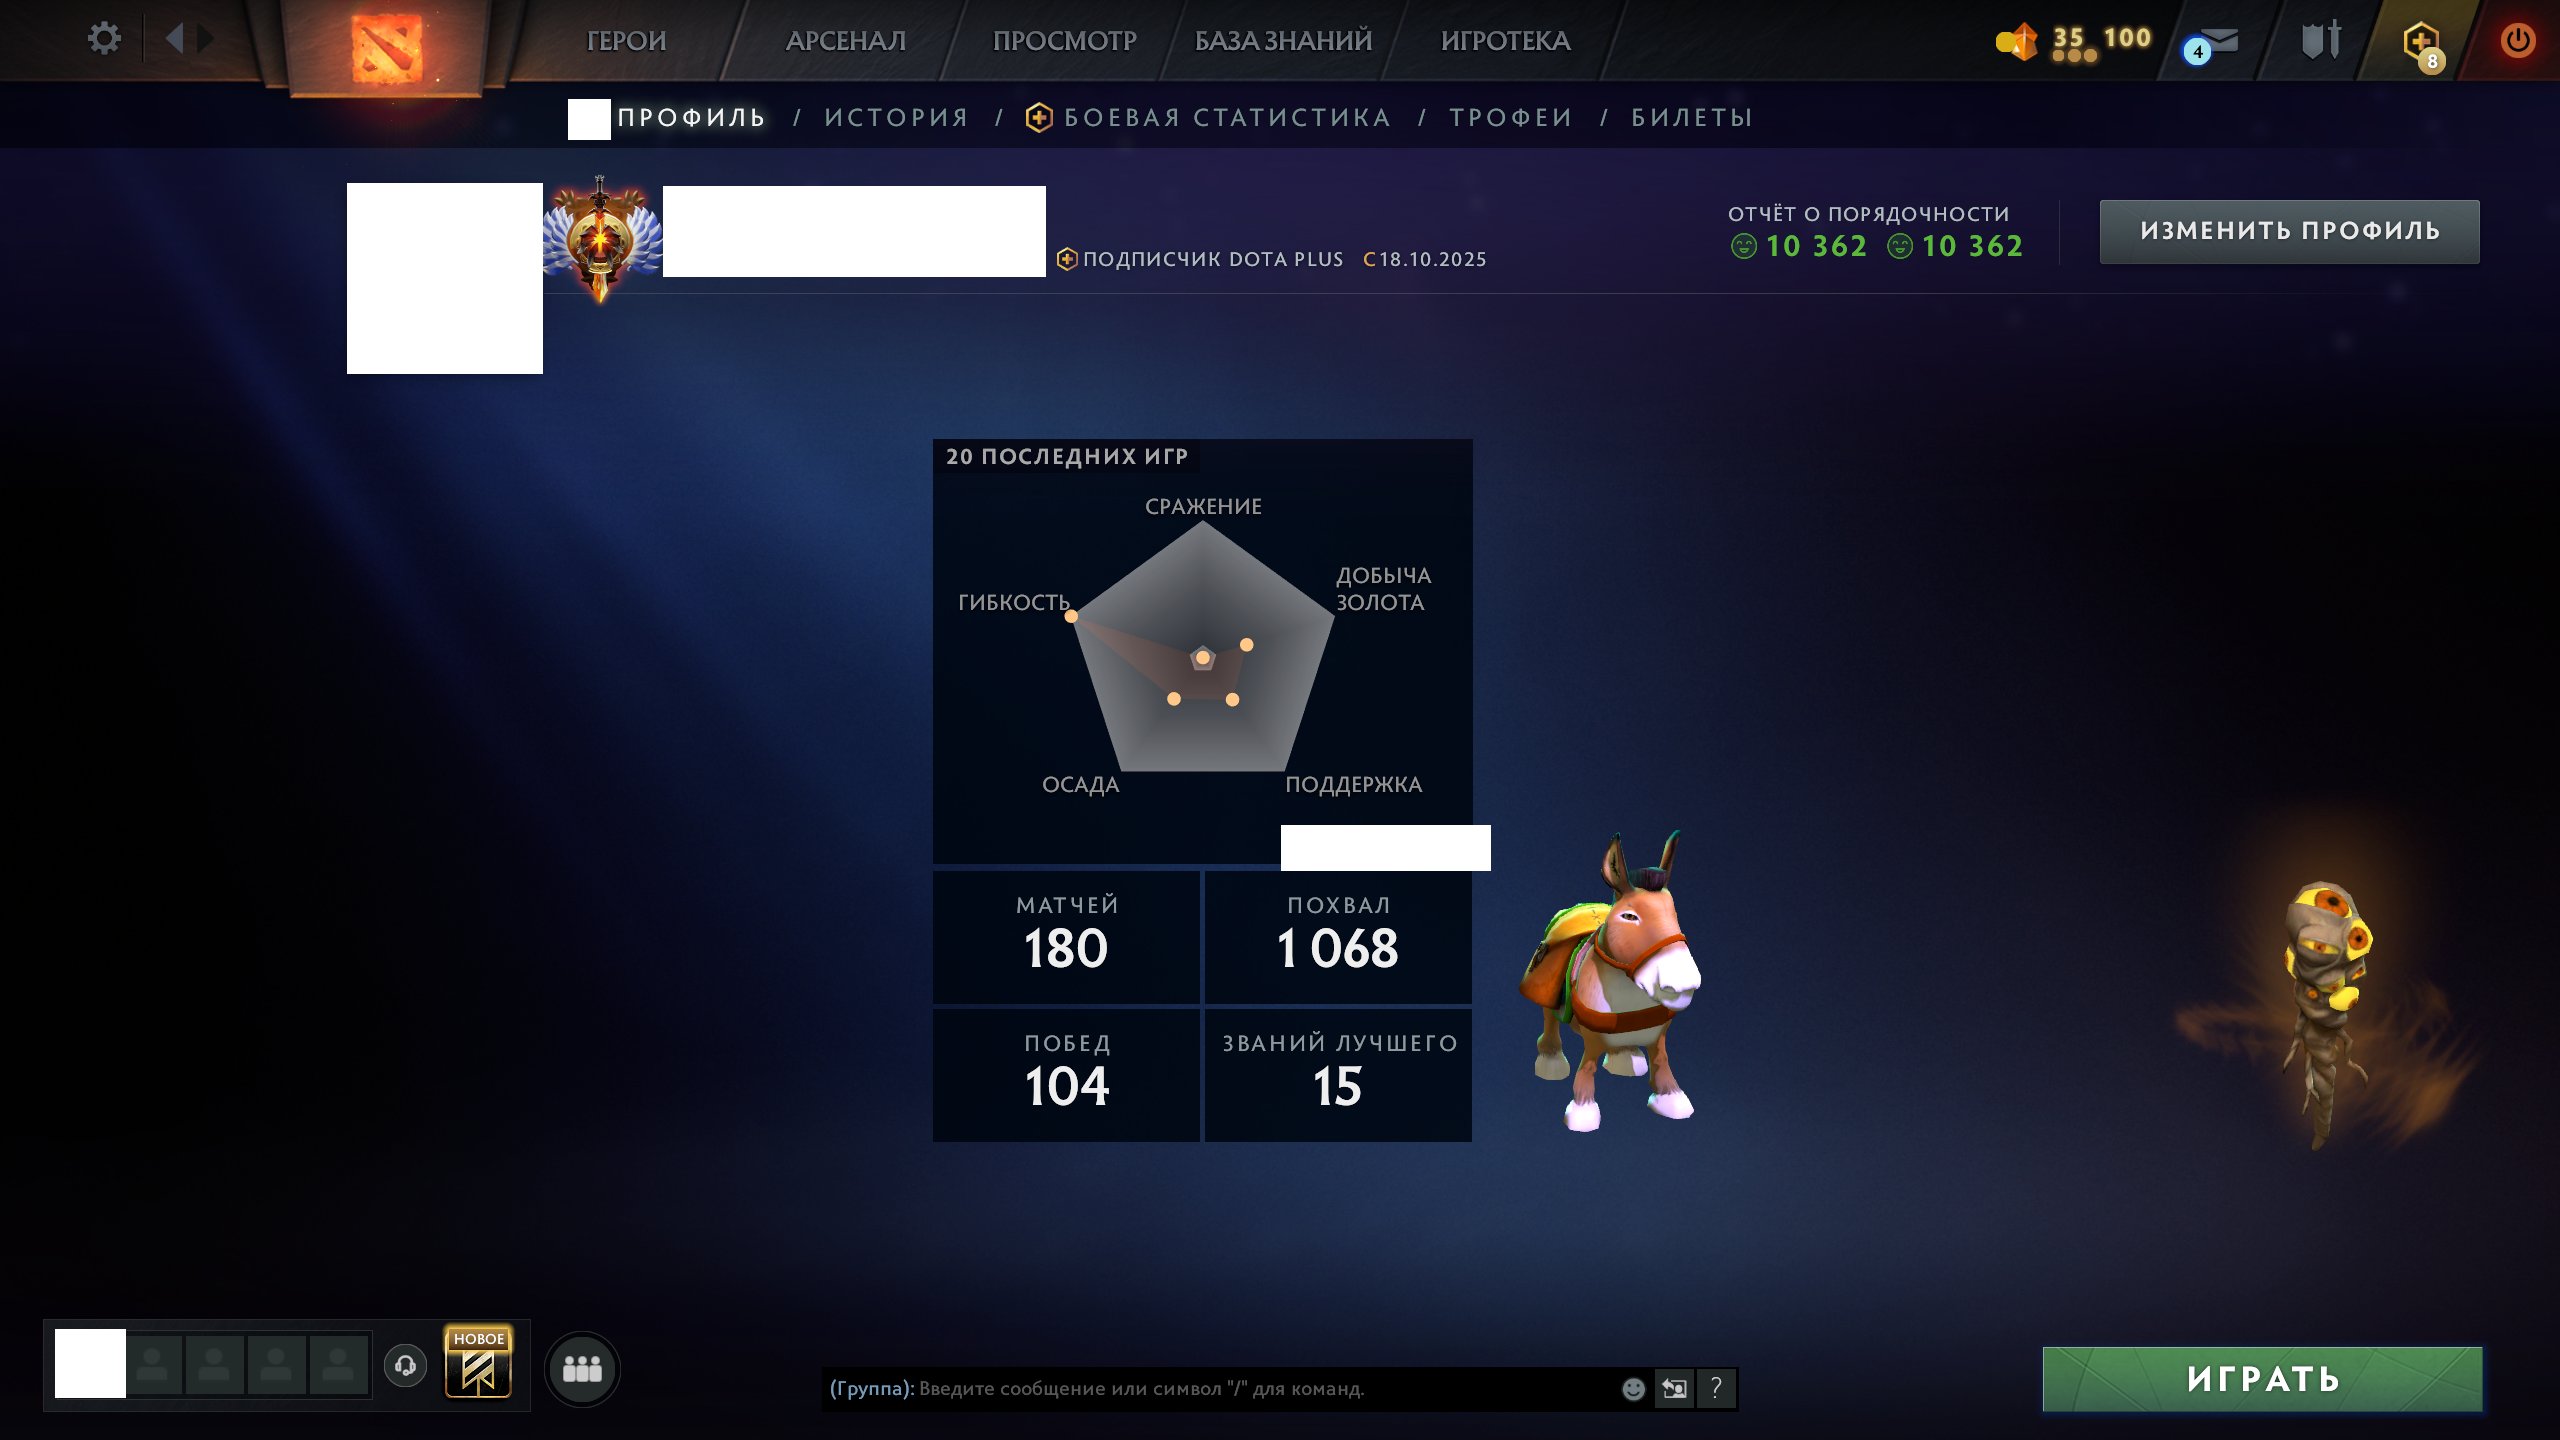Open the mail notifications icon
This screenshot has height=1440, width=2560.
(x=2214, y=44)
